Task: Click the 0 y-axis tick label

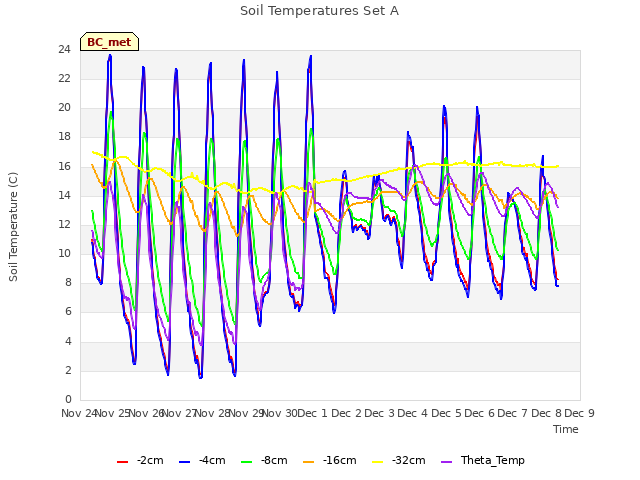Action: coord(68,400)
